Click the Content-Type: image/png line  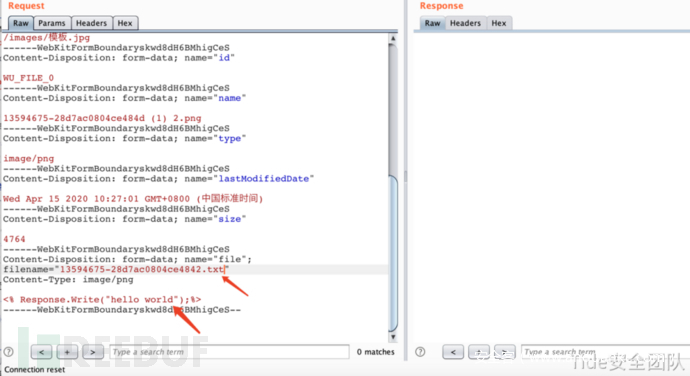tap(68, 280)
